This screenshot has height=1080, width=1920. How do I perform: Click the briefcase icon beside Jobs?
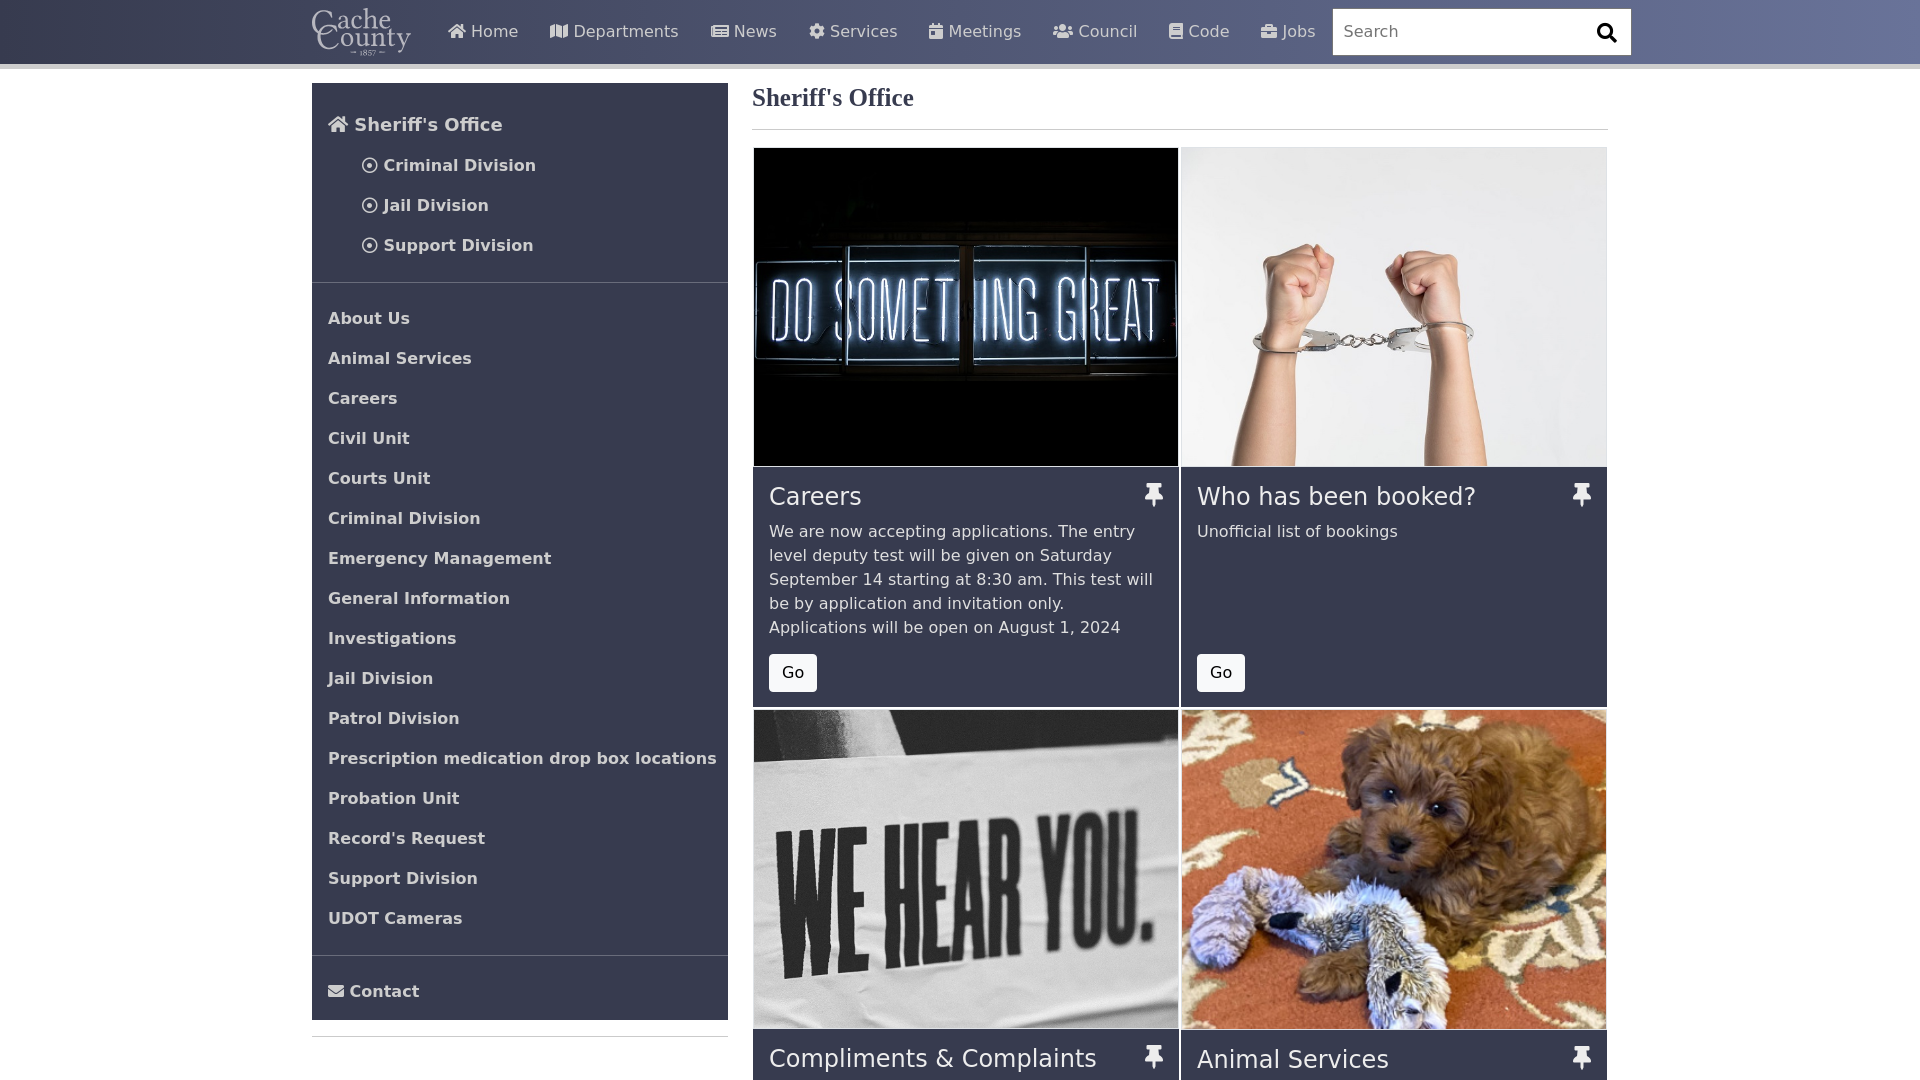[x=1269, y=31]
